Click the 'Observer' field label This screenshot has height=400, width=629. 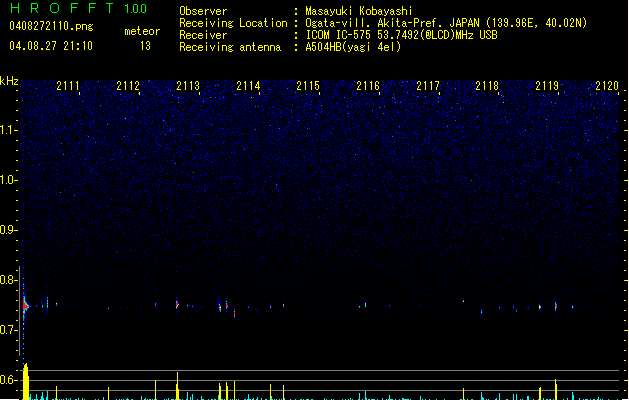pyautogui.click(x=203, y=11)
